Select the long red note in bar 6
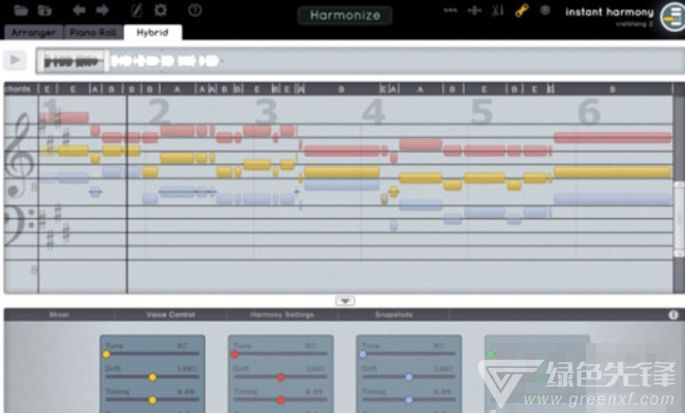This screenshot has width=685, height=413. click(613, 138)
